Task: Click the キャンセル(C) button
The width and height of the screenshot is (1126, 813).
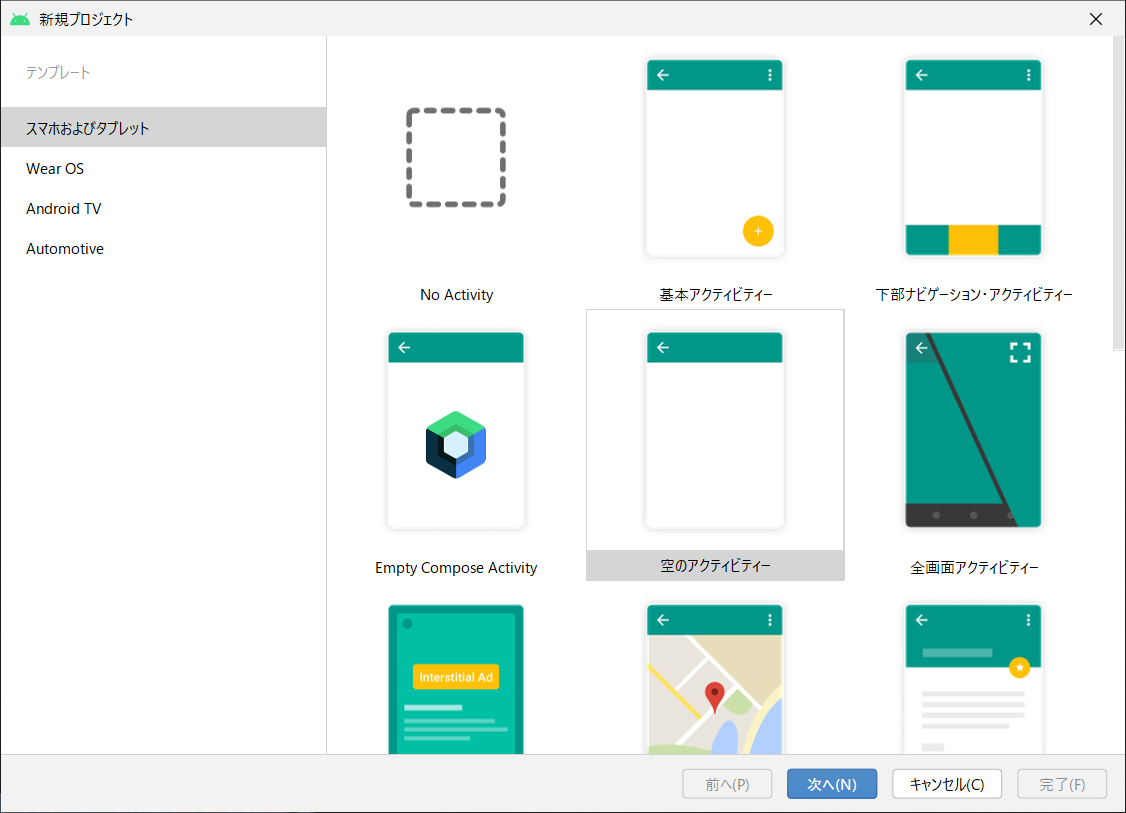Action: coord(946,784)
